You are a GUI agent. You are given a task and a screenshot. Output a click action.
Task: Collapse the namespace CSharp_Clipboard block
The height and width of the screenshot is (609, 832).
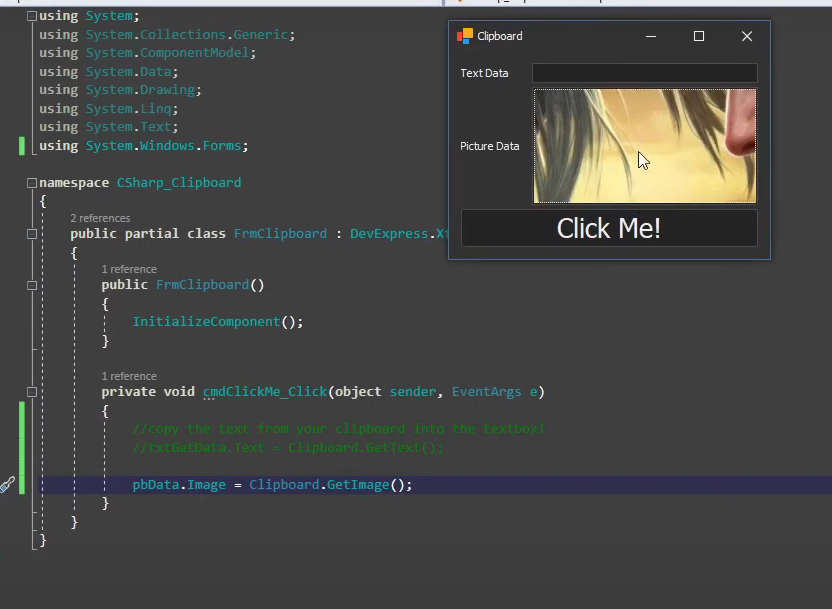32,183
